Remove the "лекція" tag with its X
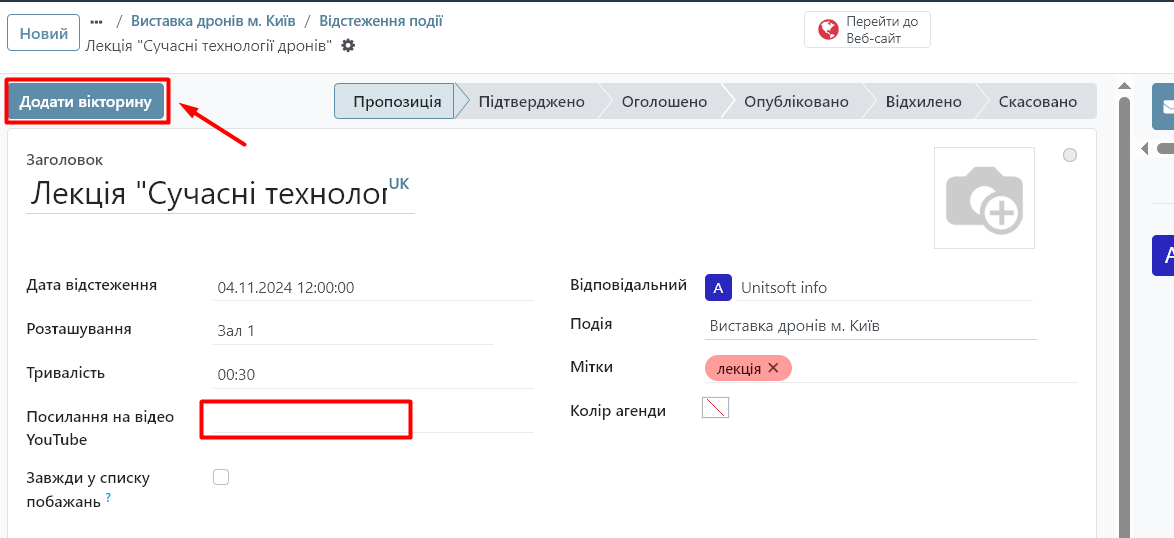Viewport: 1174px width, 538px height. click(773, 368)
